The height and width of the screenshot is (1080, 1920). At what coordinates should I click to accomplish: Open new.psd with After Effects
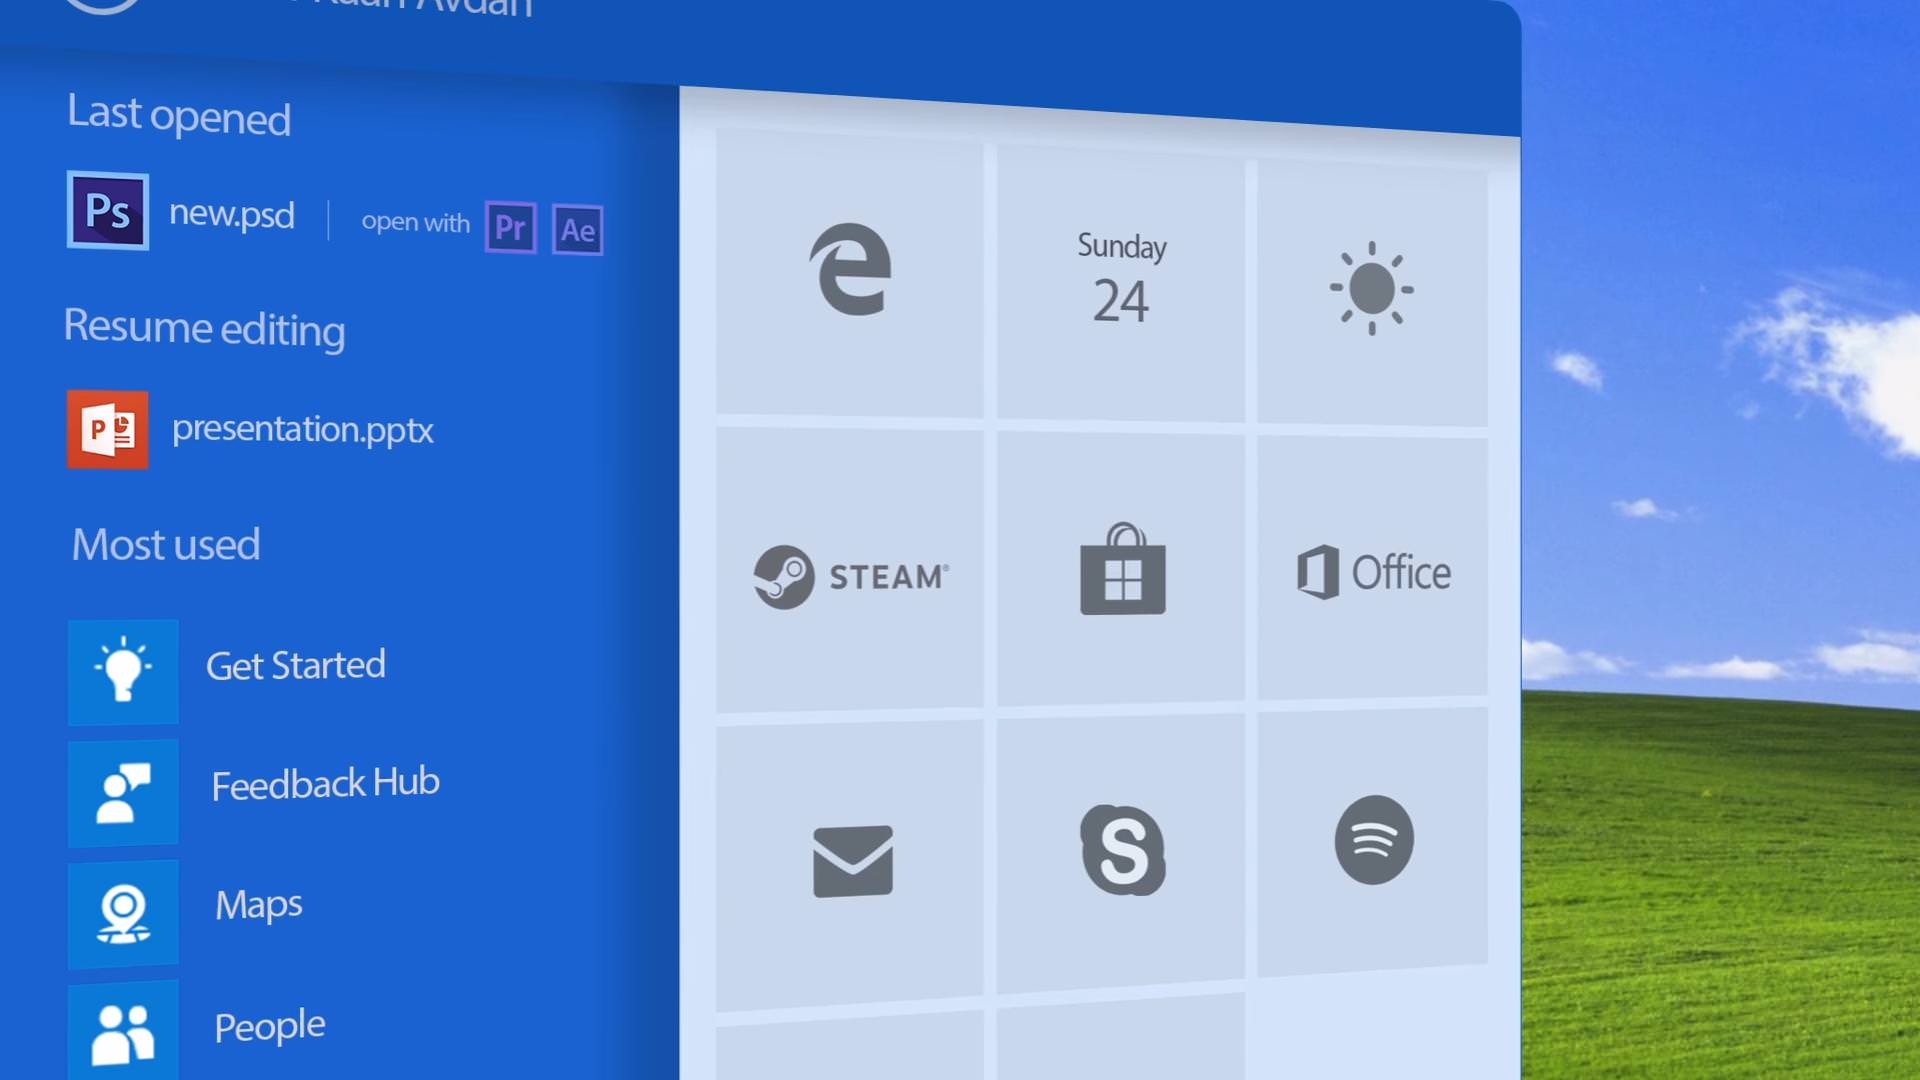578,229
